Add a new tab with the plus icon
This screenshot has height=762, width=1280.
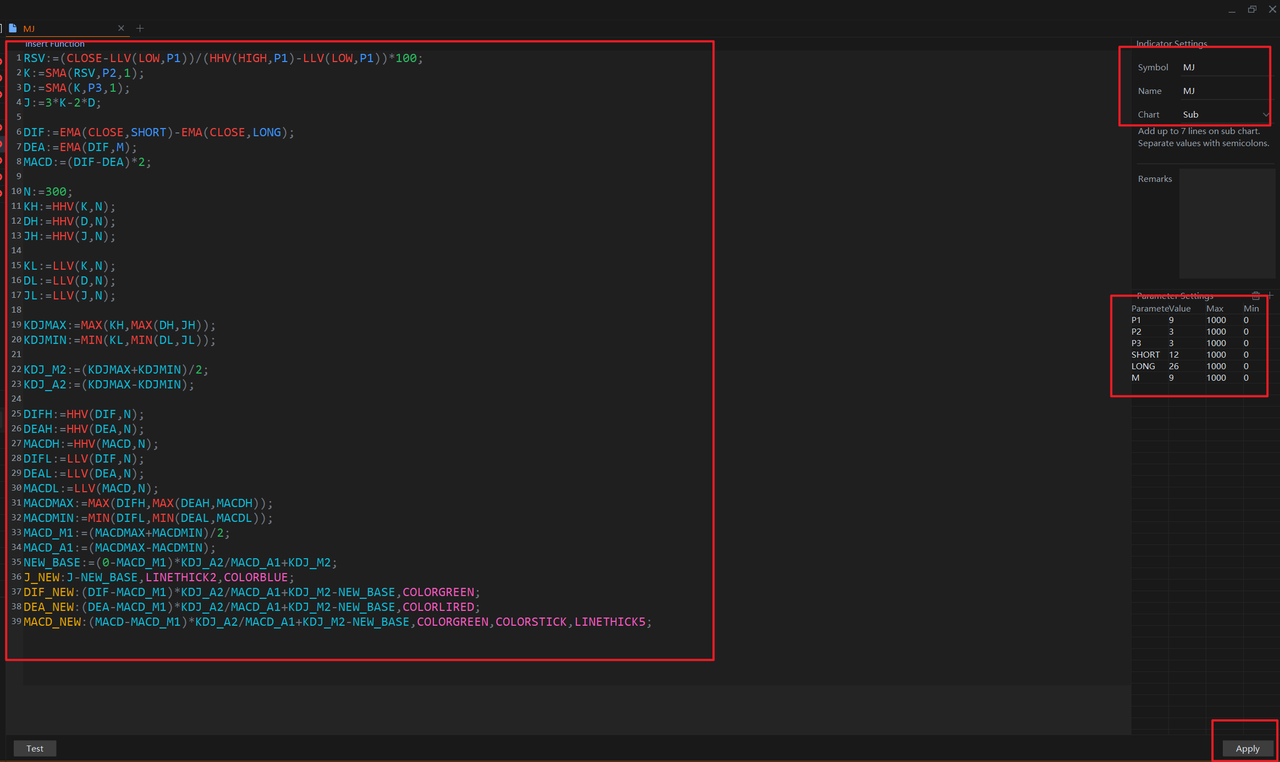tap(140, 29)
